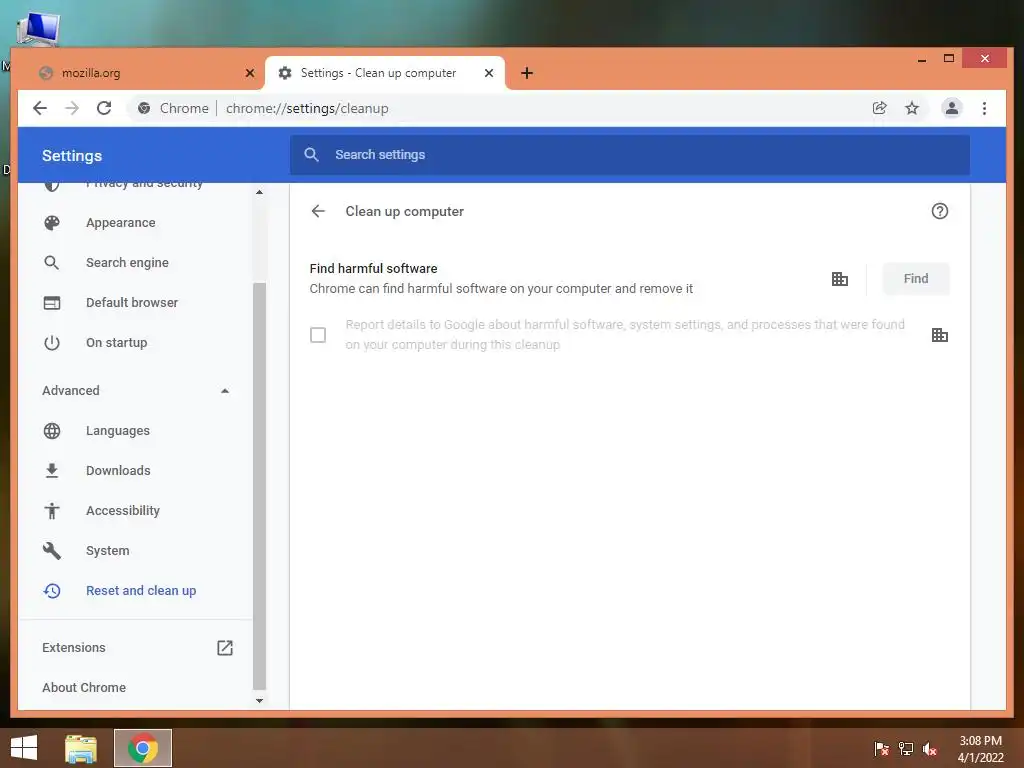This screenshot has height=768, width=1024.
Task: Click the muted volume tray icon
Action: pos(930,749)
